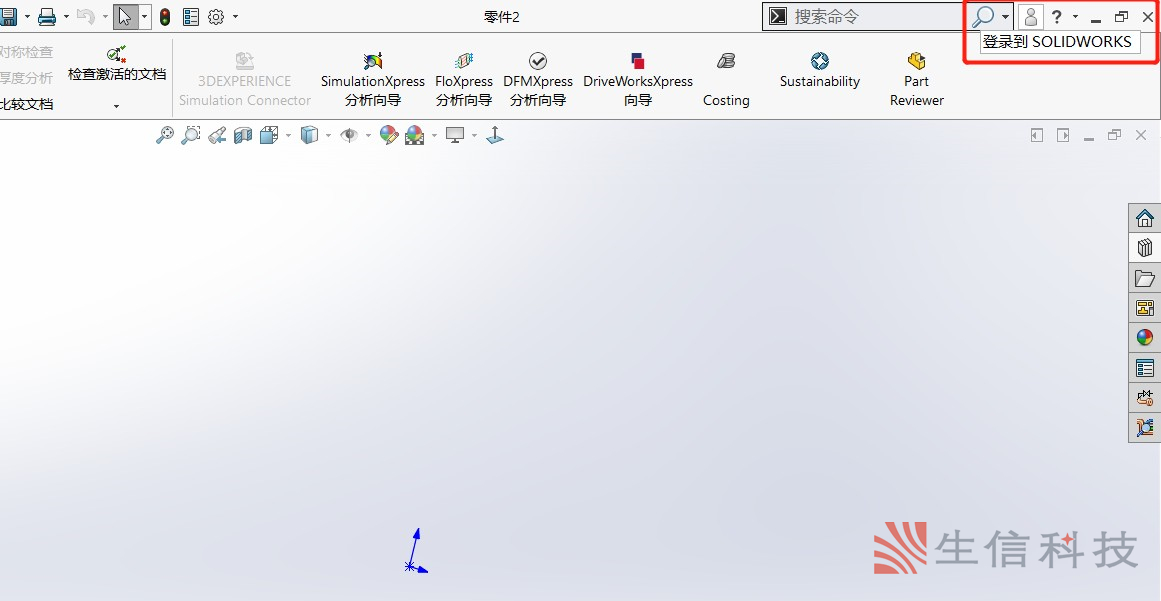Open the View Palette task pane tab

(x=1145, y=308)
